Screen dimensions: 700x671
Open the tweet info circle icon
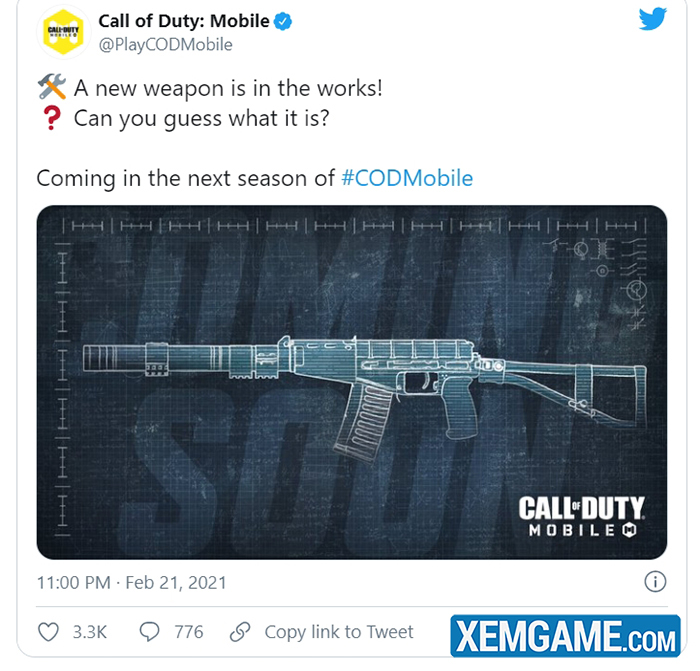(655, 582)
